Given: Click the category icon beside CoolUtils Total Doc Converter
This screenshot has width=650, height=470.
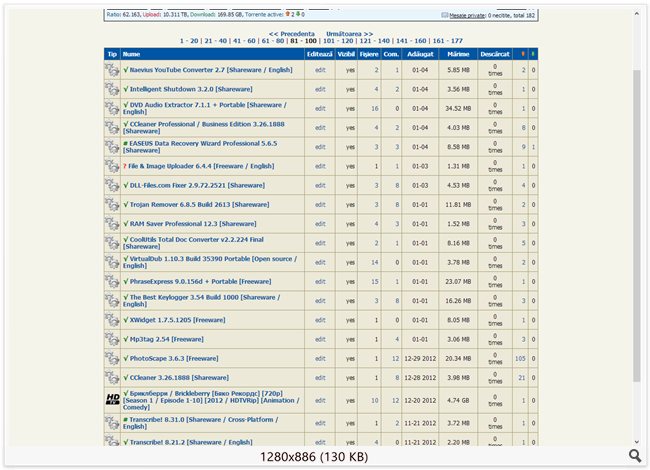Looking at the screenshot, I should click(112, 243).
